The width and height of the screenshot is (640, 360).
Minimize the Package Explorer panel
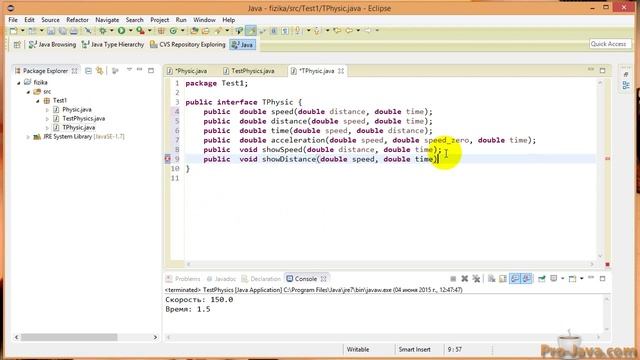[140, 70]
